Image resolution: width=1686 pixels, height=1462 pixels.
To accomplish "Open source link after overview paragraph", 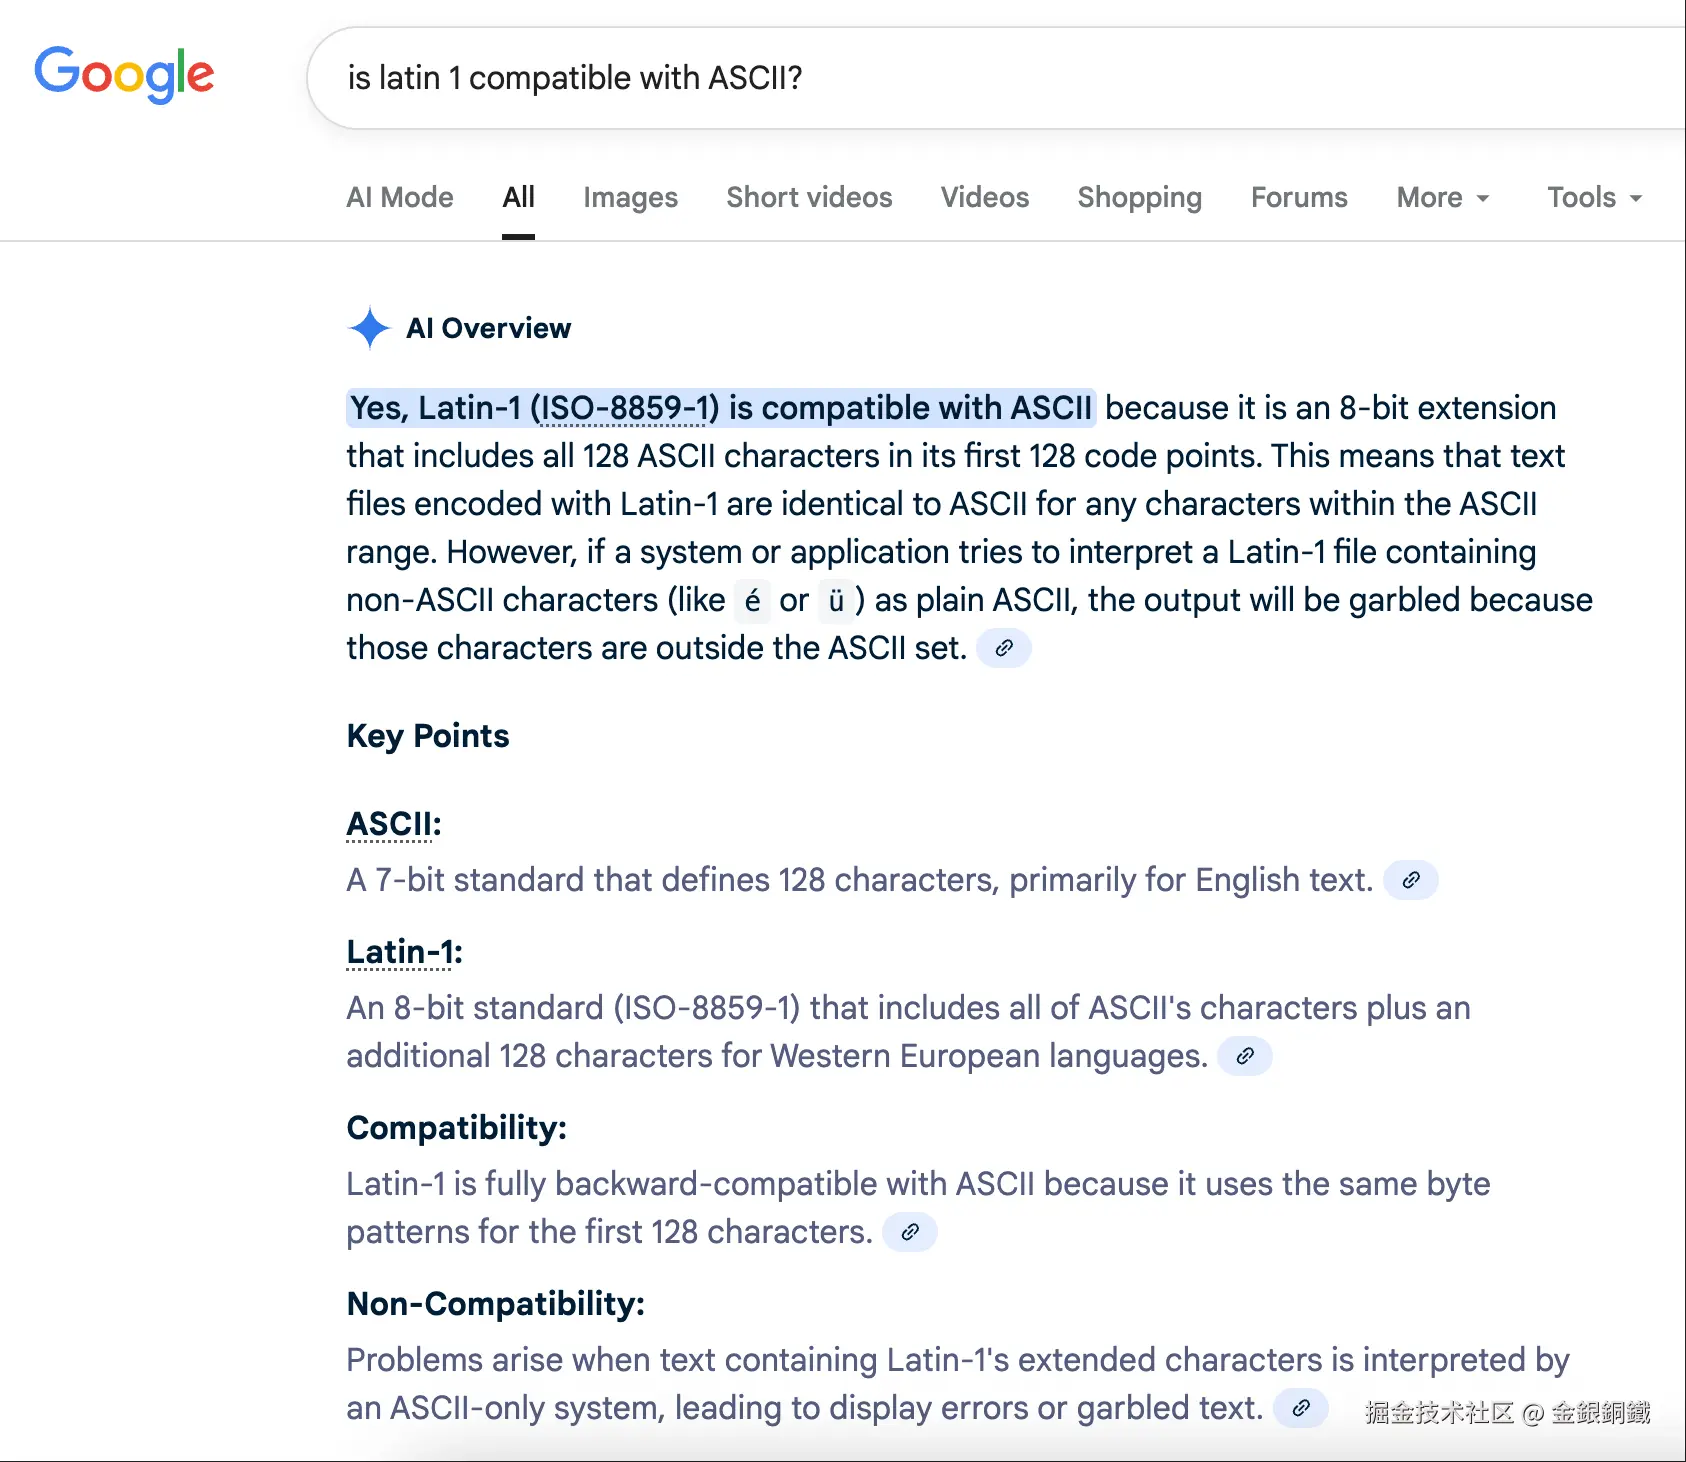I will (x=1004, y=648).
